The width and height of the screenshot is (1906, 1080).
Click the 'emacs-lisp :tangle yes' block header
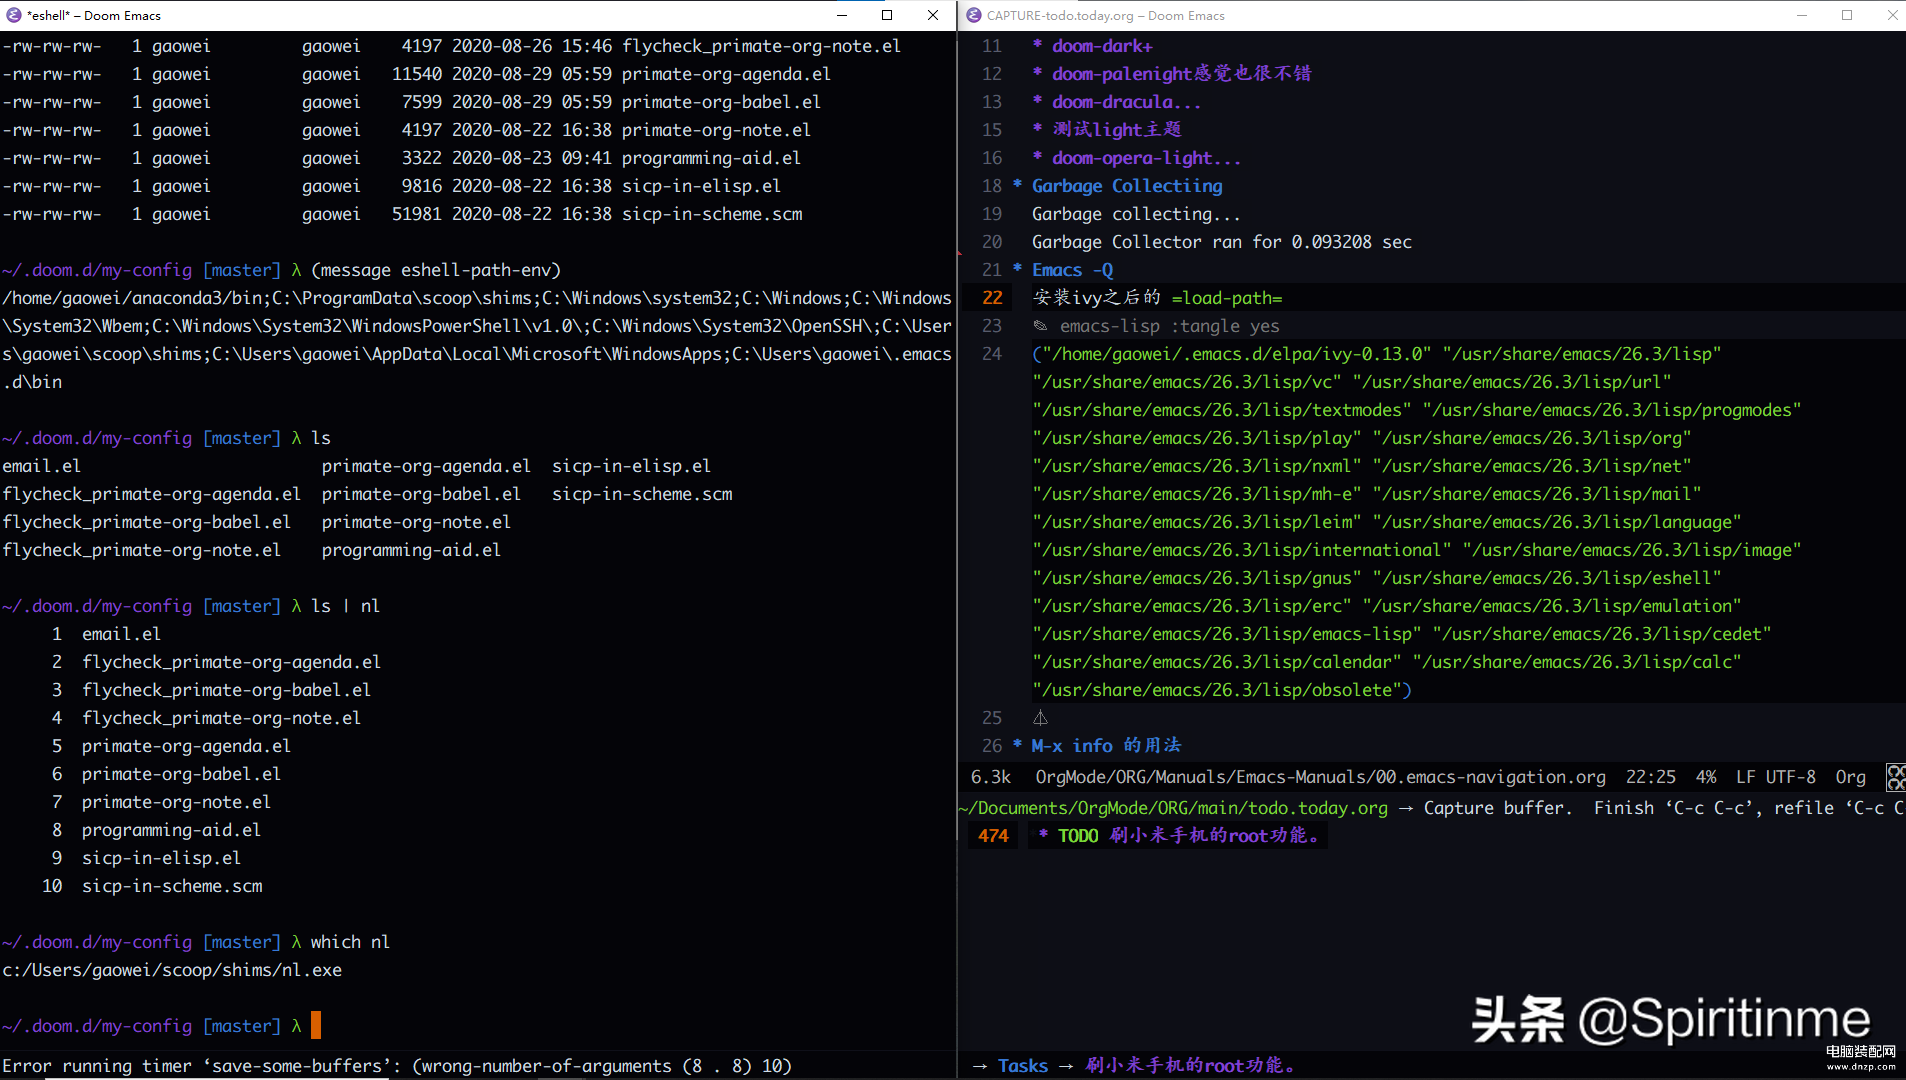point(1170,326)
